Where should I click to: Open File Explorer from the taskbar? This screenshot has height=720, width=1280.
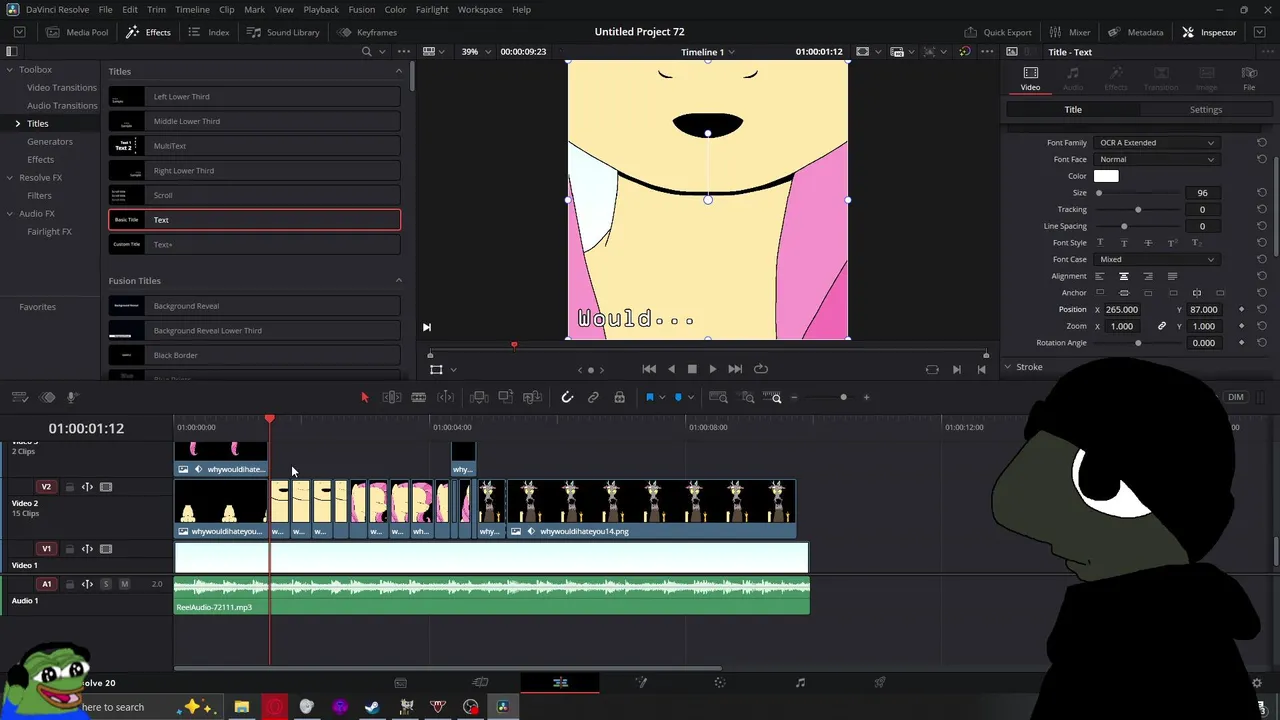(241, 707)
